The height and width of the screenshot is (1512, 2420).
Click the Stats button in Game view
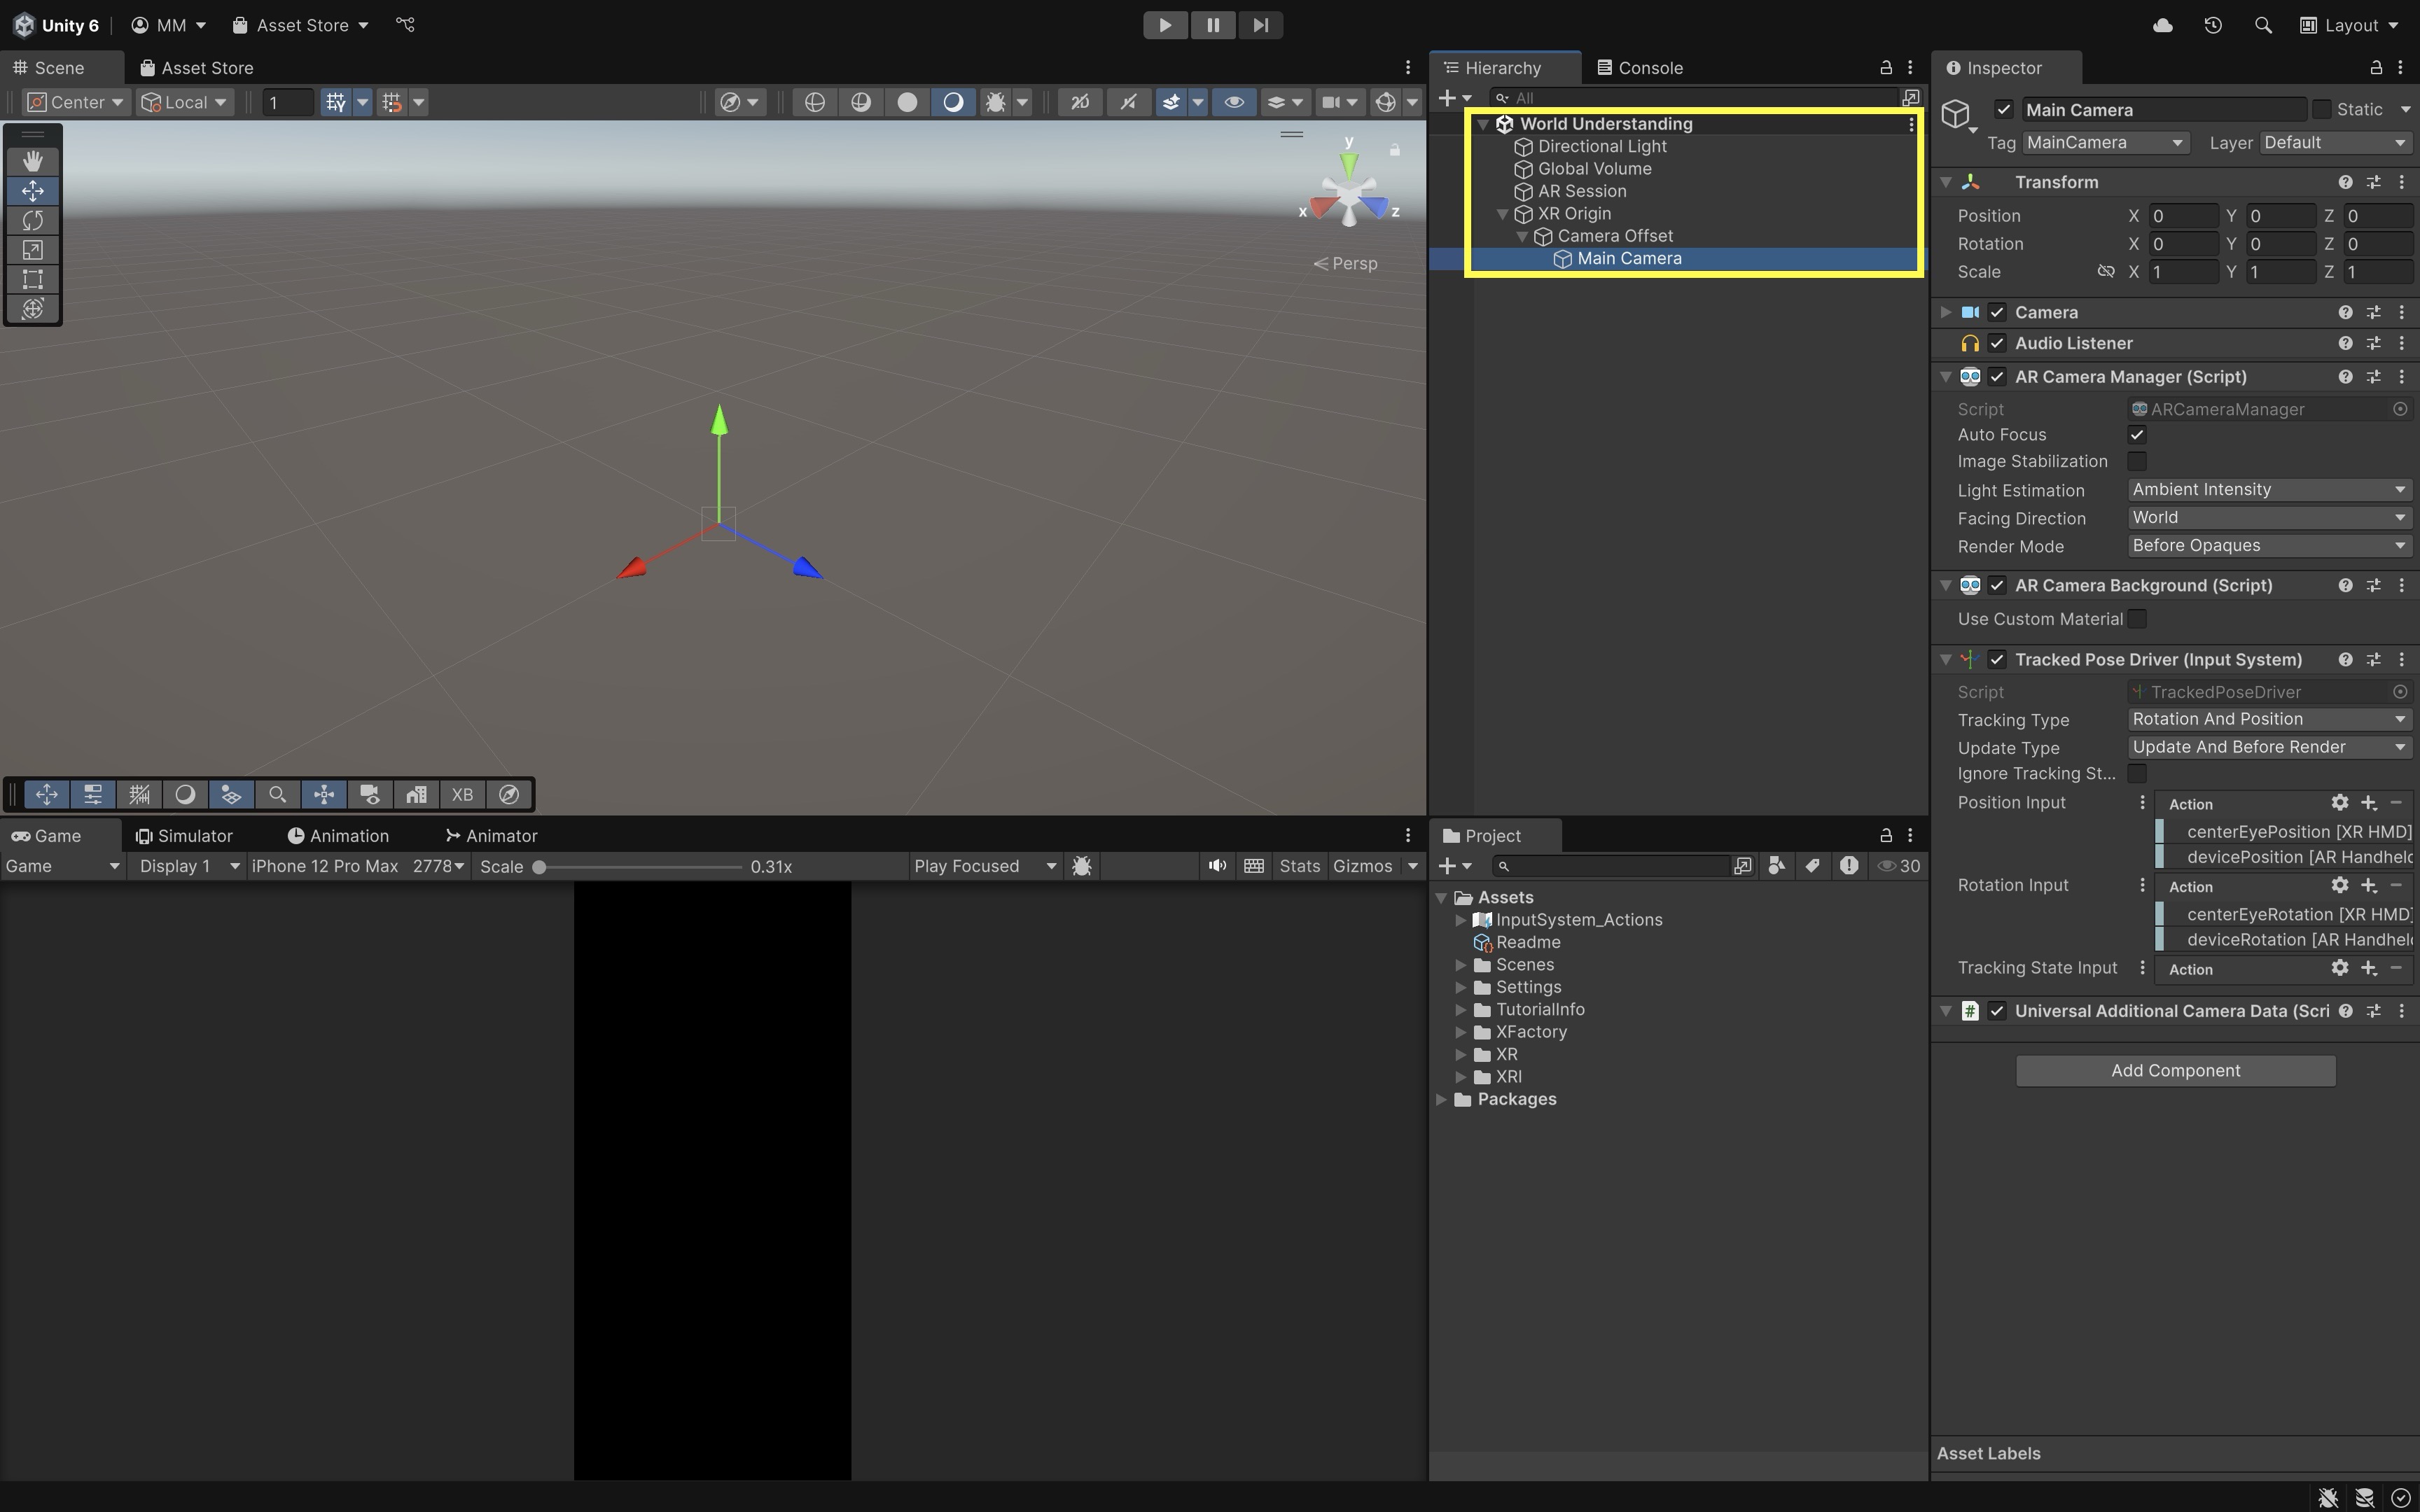1299,866
